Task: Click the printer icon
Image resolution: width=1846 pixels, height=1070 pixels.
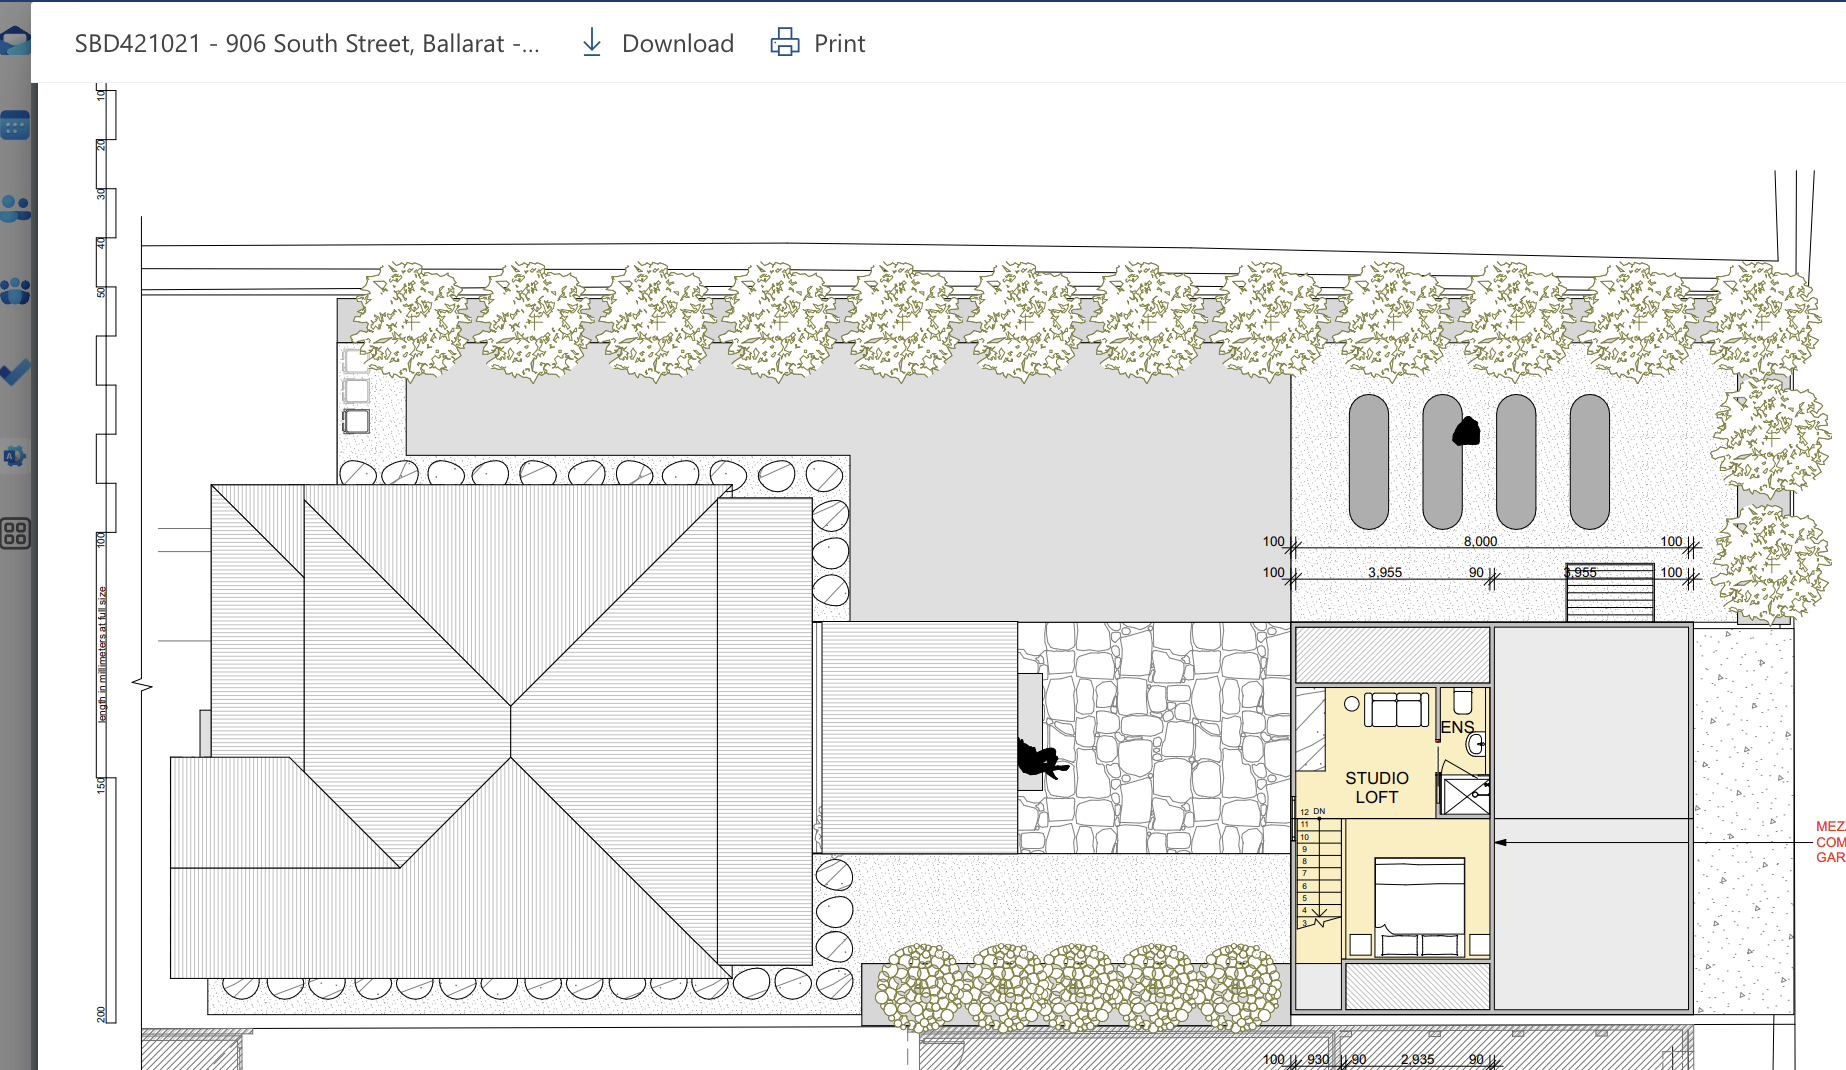Action: pyautogui.click(x=785, y=43)
